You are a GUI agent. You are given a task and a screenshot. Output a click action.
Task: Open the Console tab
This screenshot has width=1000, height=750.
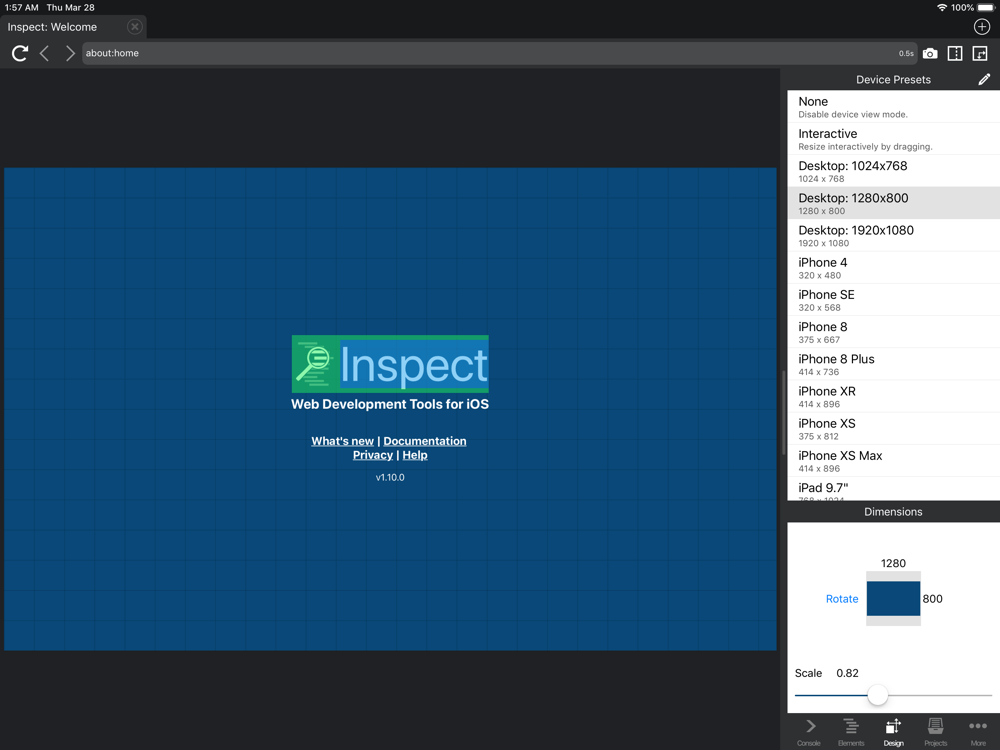809,732
